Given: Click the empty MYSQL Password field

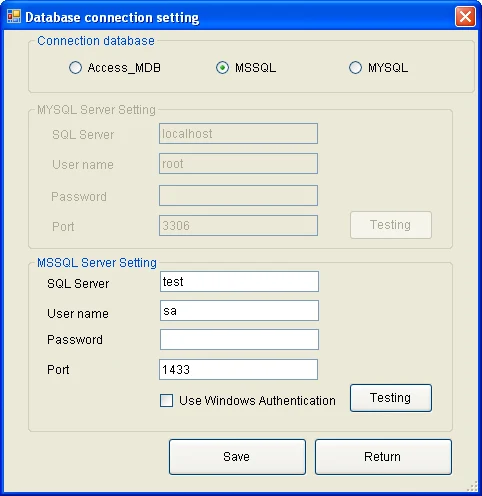Looking at the screenshot, I should [x=238, y=196].
